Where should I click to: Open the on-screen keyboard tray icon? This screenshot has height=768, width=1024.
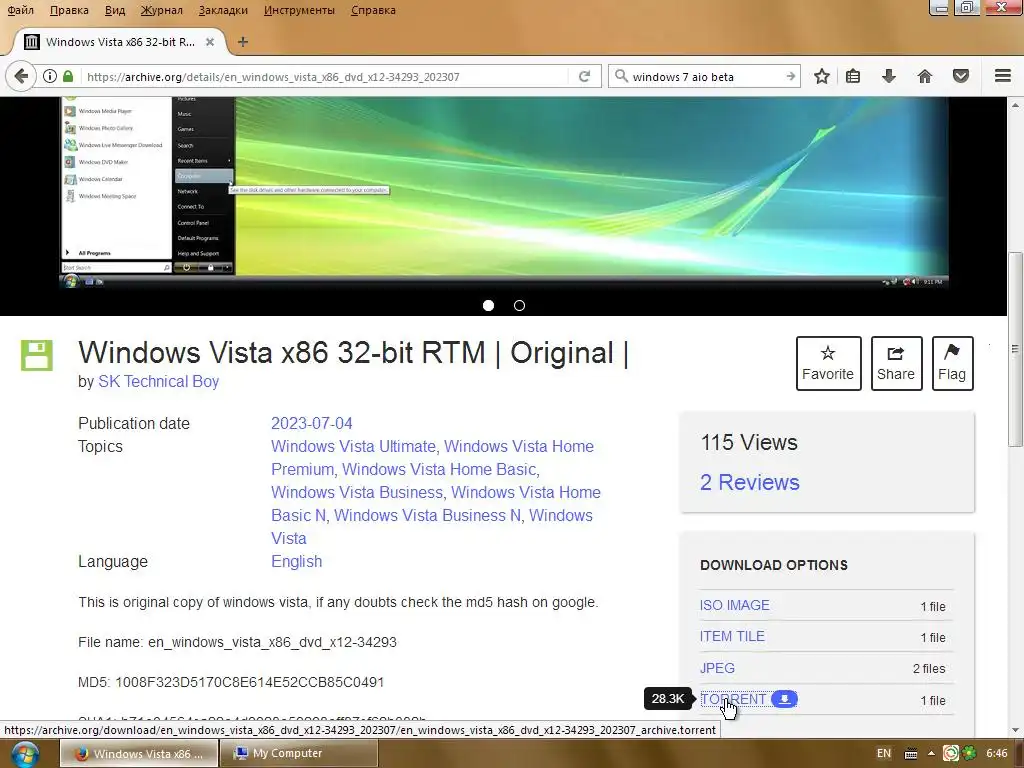[x=910, y=754]
